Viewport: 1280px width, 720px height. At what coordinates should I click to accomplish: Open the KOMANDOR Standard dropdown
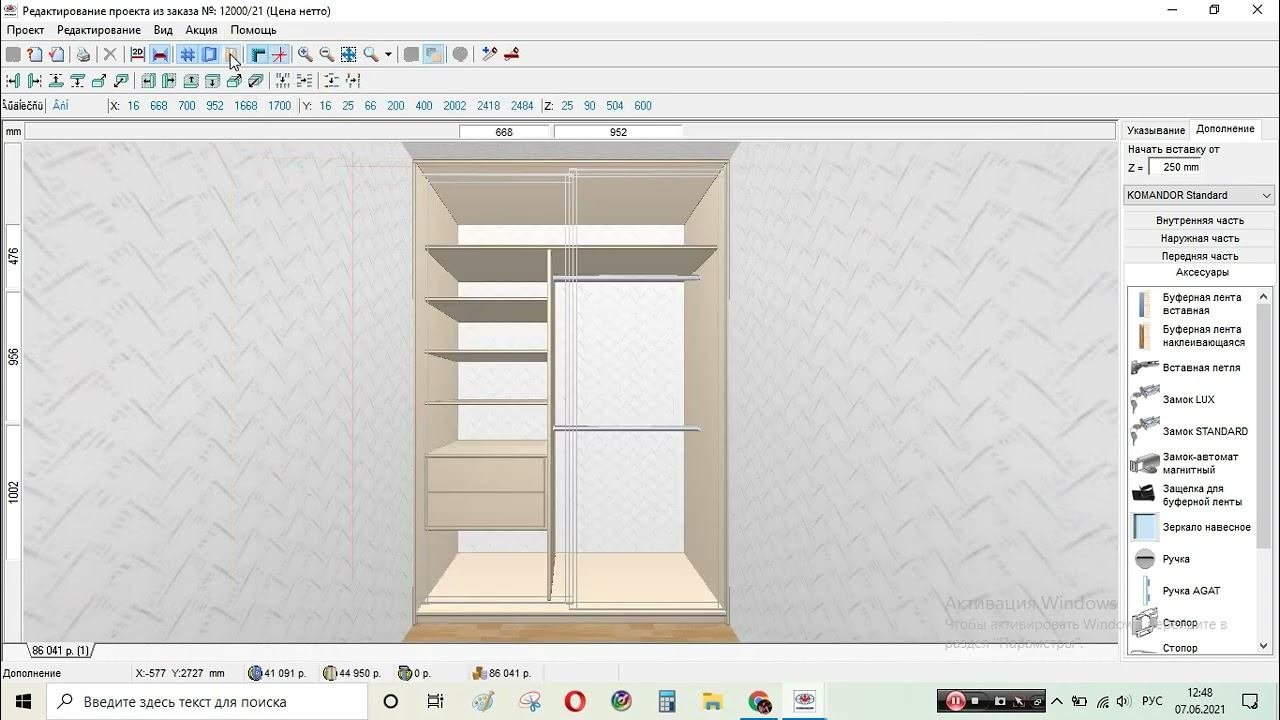coord(1199,195)
